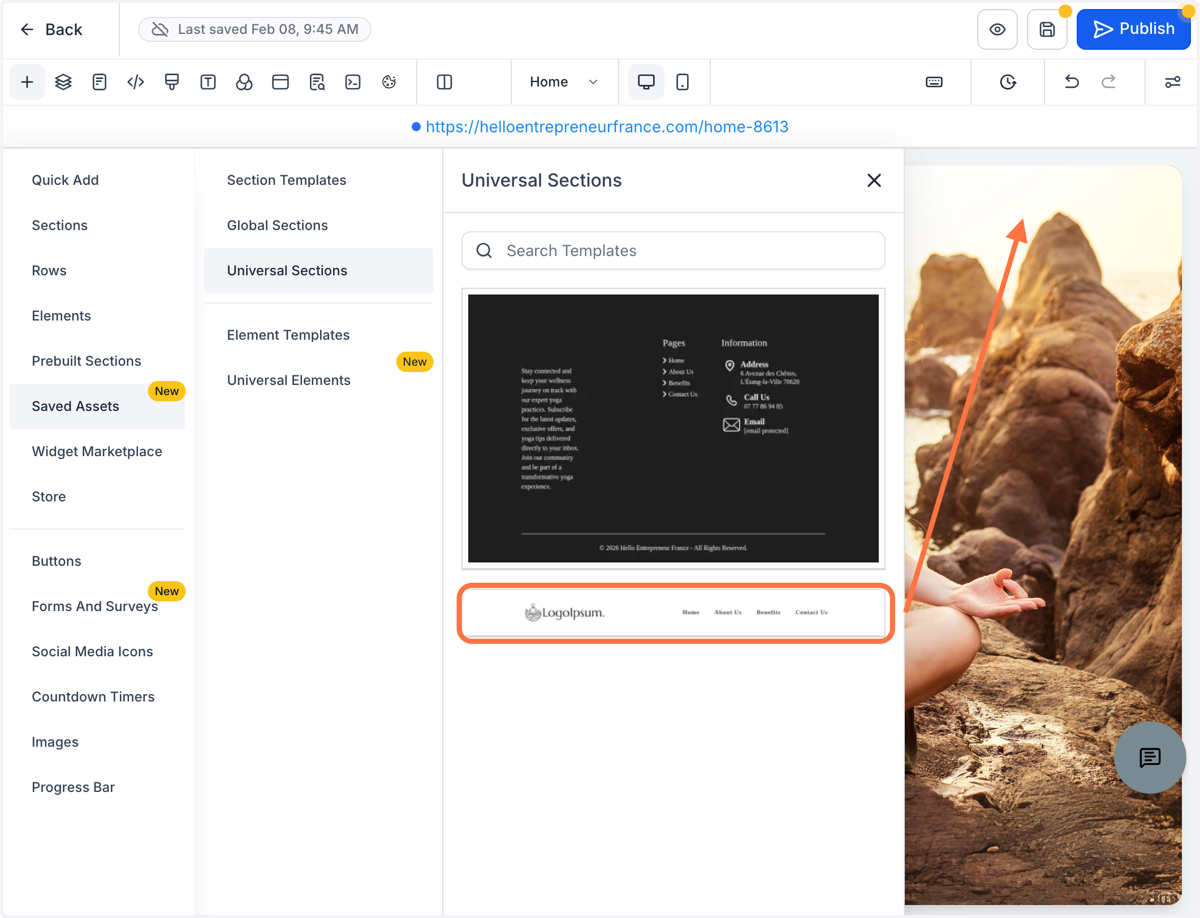Go Back to previous screen
This screenshot has width=1200, height=918.
50,30
